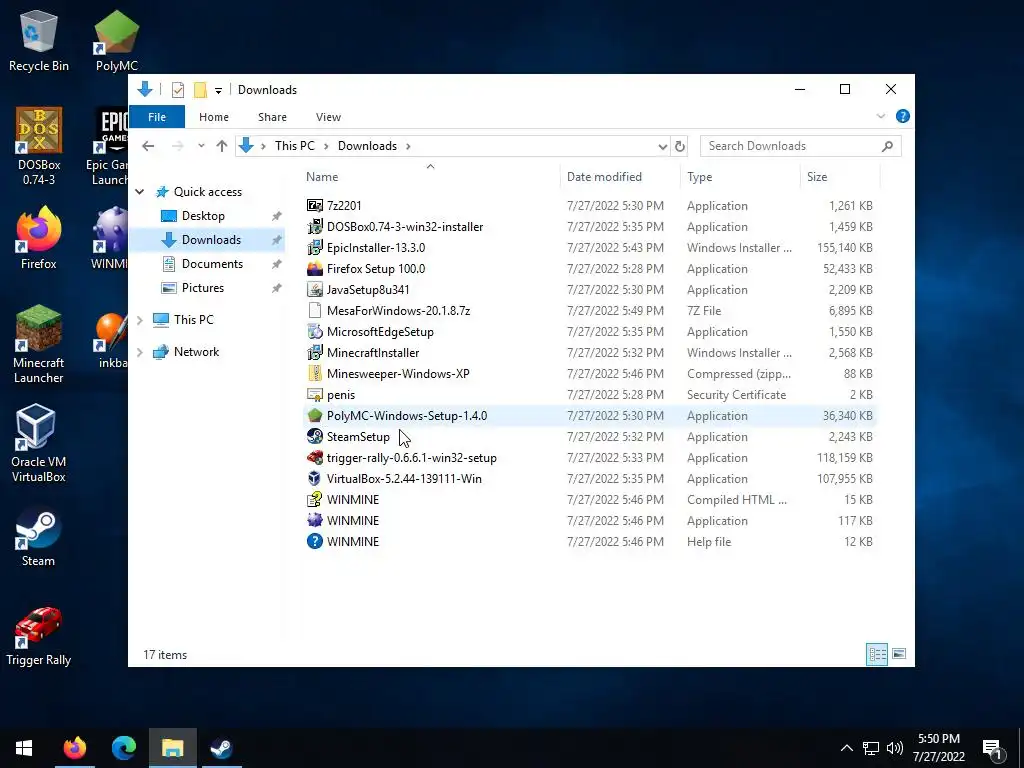Select the Trigger Rally desktop icon
This screenshot has height=768, width=1024.
coord(38,635)
